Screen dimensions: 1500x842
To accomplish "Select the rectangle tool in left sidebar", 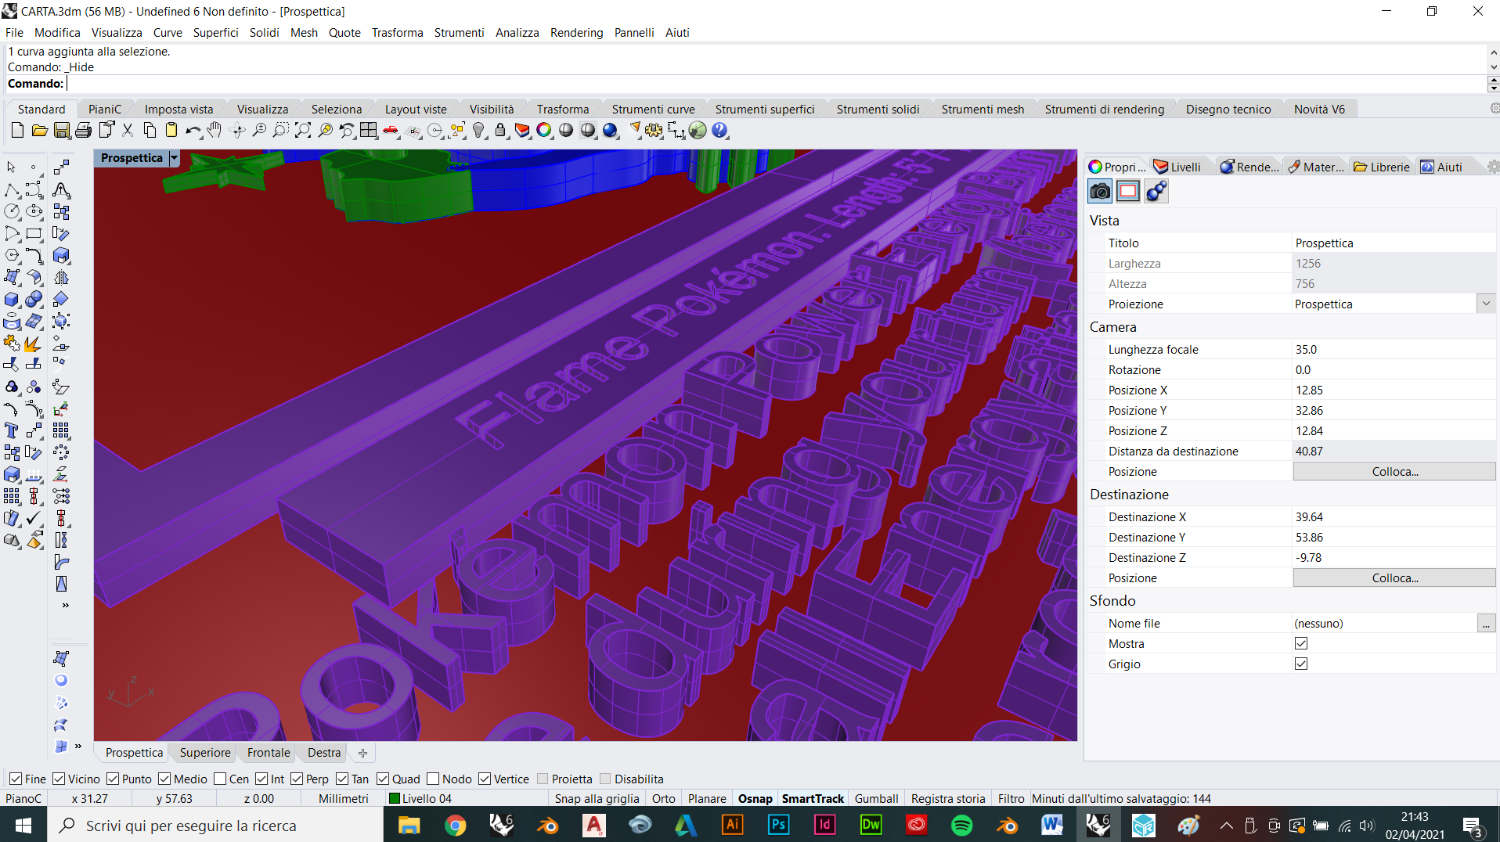I will [34, 233].
